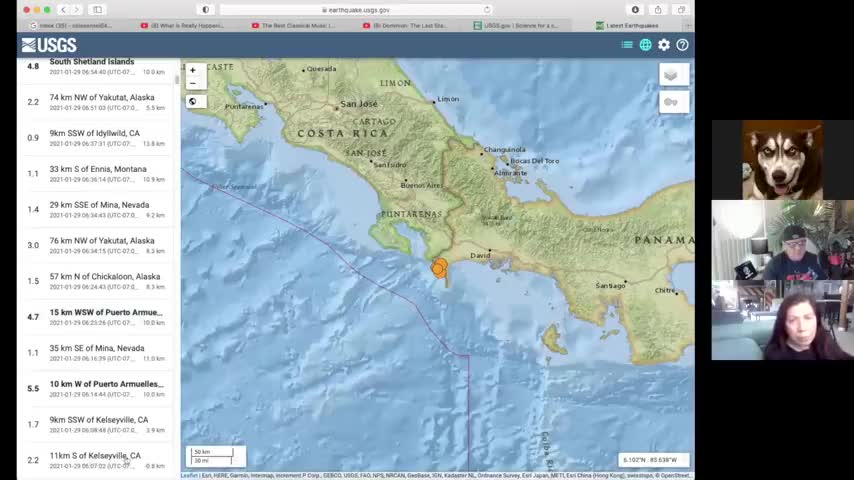Image resolution: width=854 pixels, height=480 pixels.
Task: Reload the page in Safari
Action: (x=486, y=10)
